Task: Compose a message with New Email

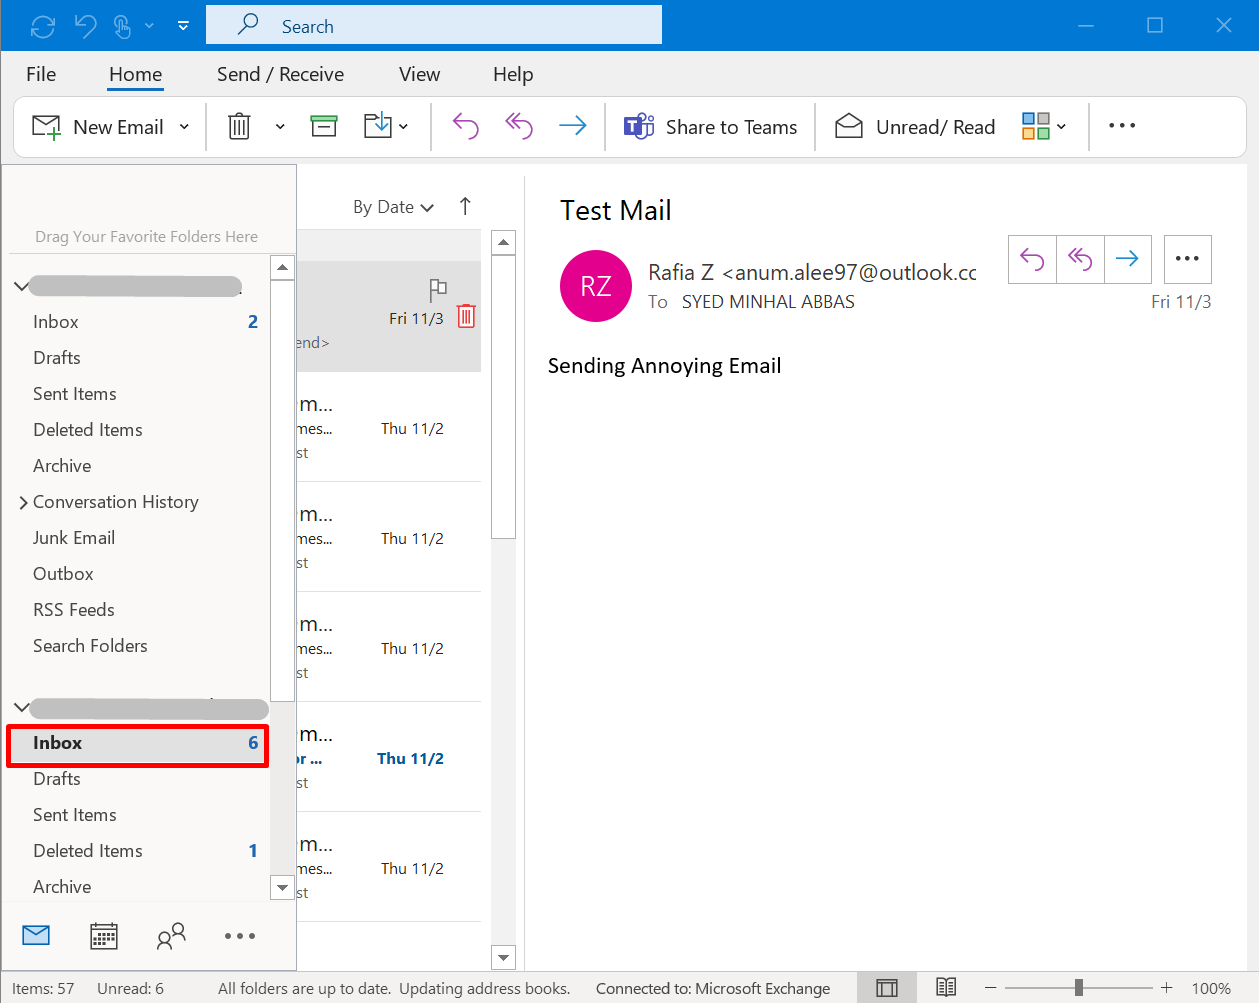Action: [x=98, y=127]
